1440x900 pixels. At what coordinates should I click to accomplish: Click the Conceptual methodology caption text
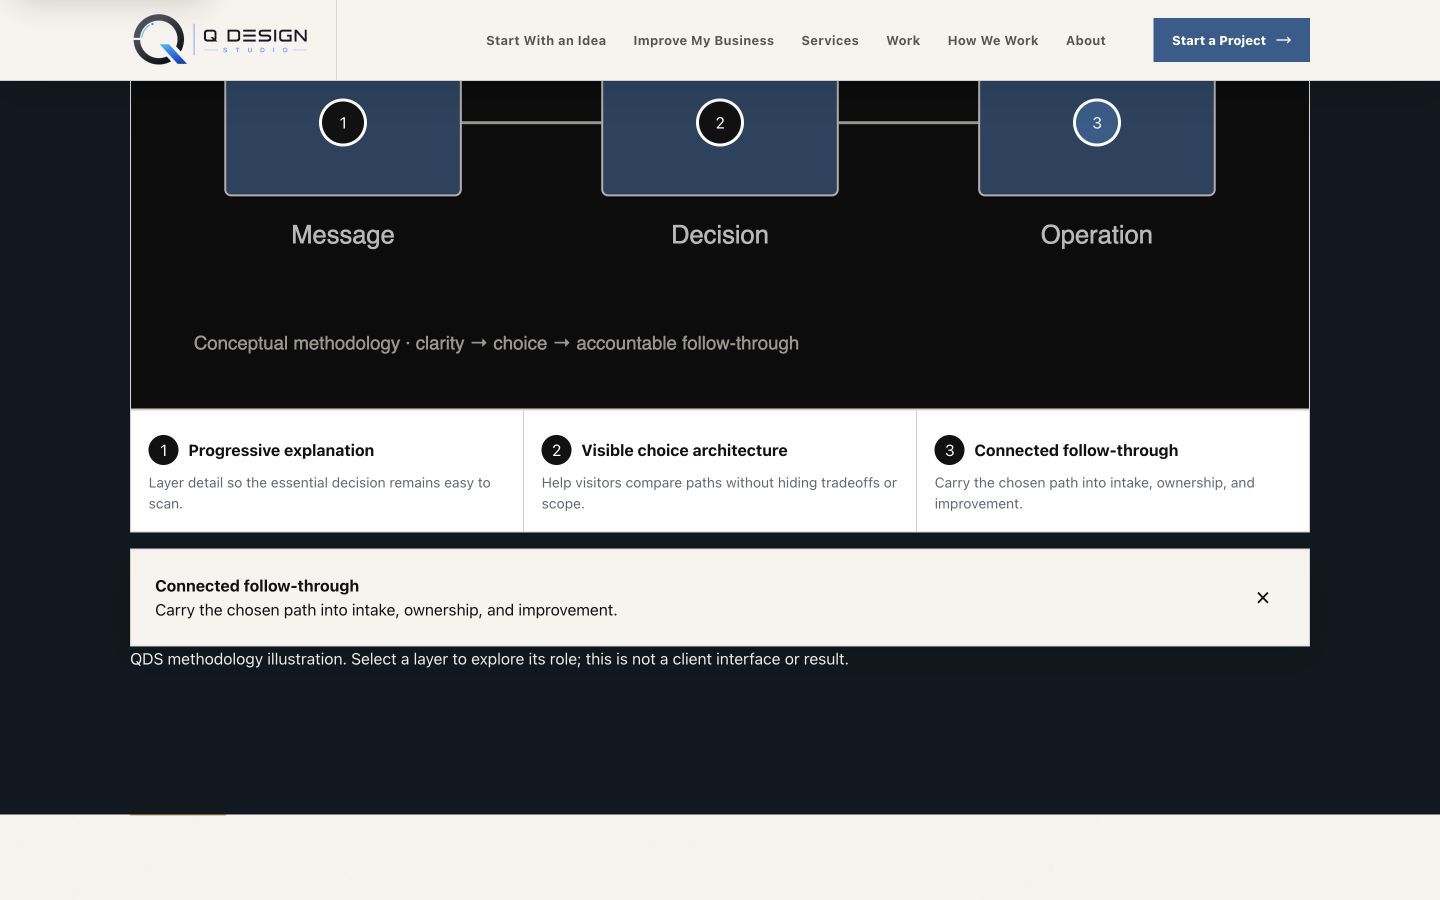coord(496,343)
